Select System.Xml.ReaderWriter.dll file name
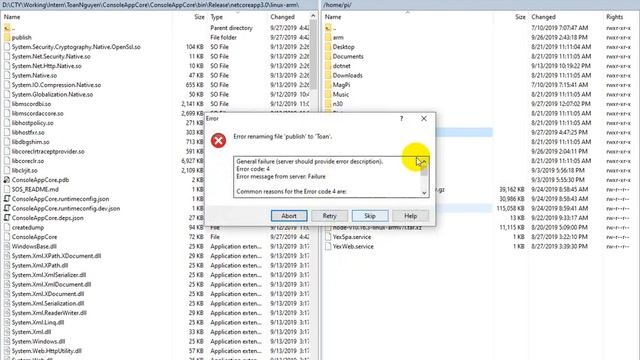This screenshot has height=360, width=640. point(49,313)
